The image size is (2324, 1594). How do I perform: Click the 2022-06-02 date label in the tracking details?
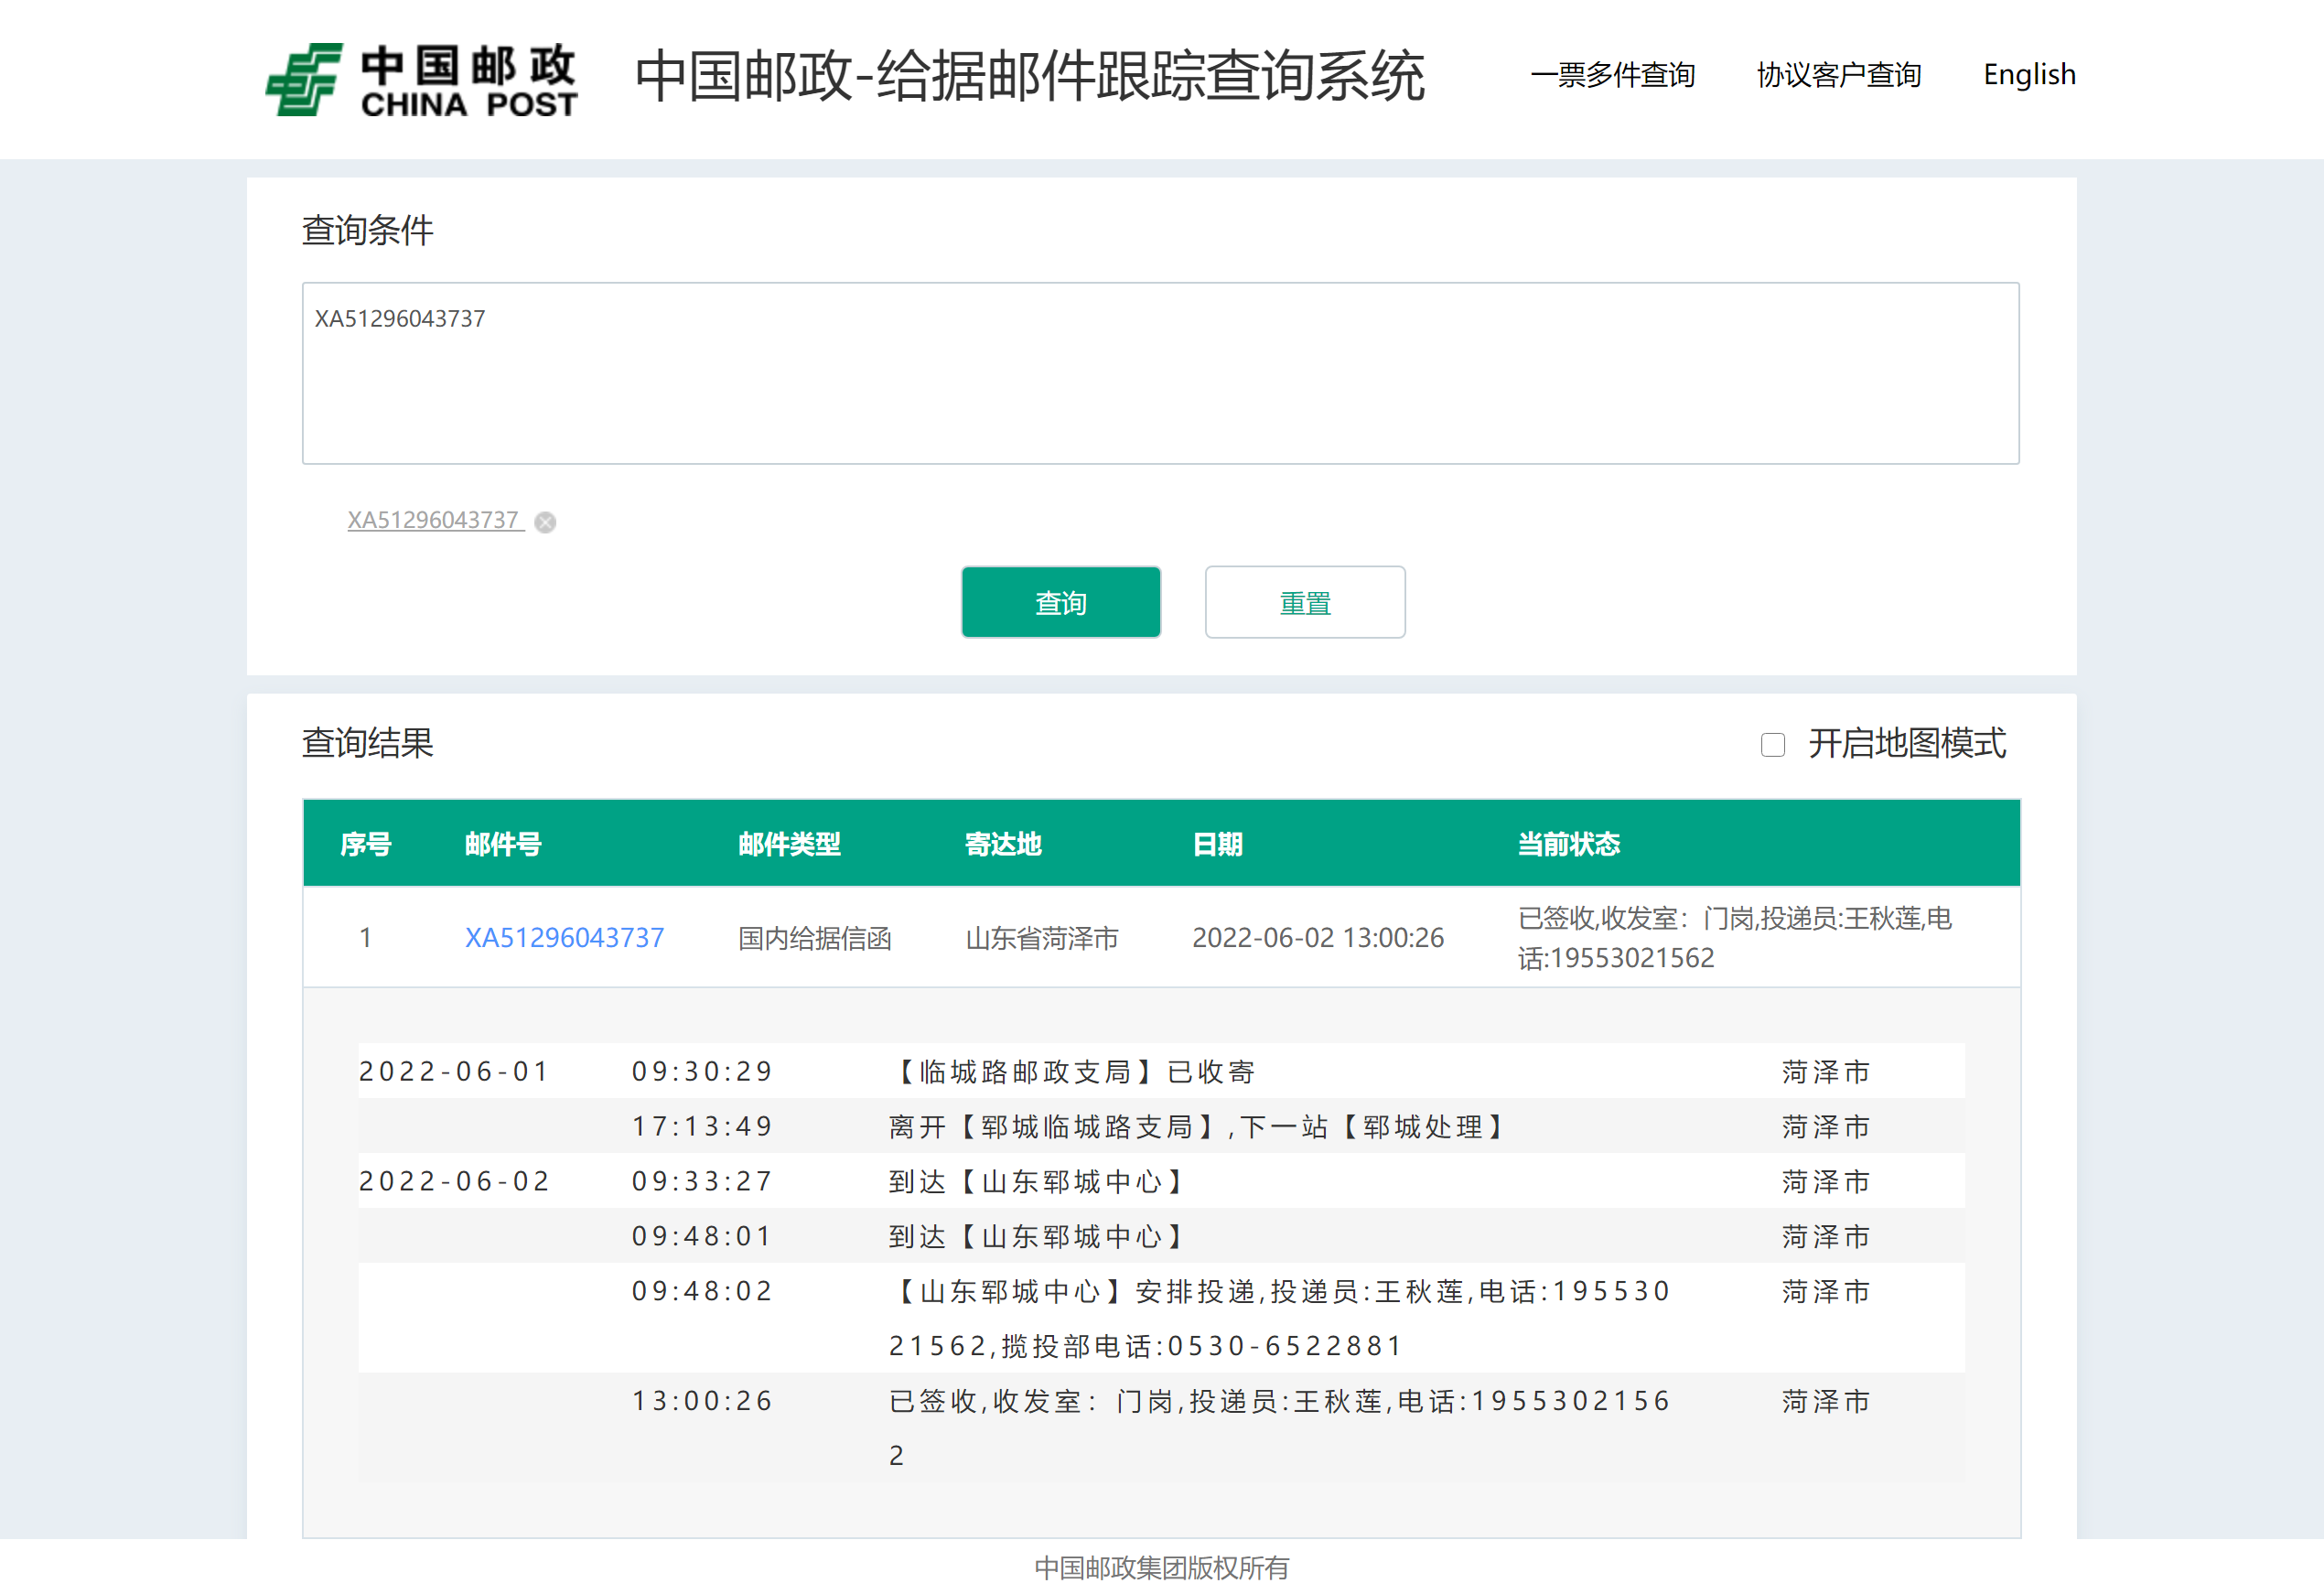pos(455,1181)
